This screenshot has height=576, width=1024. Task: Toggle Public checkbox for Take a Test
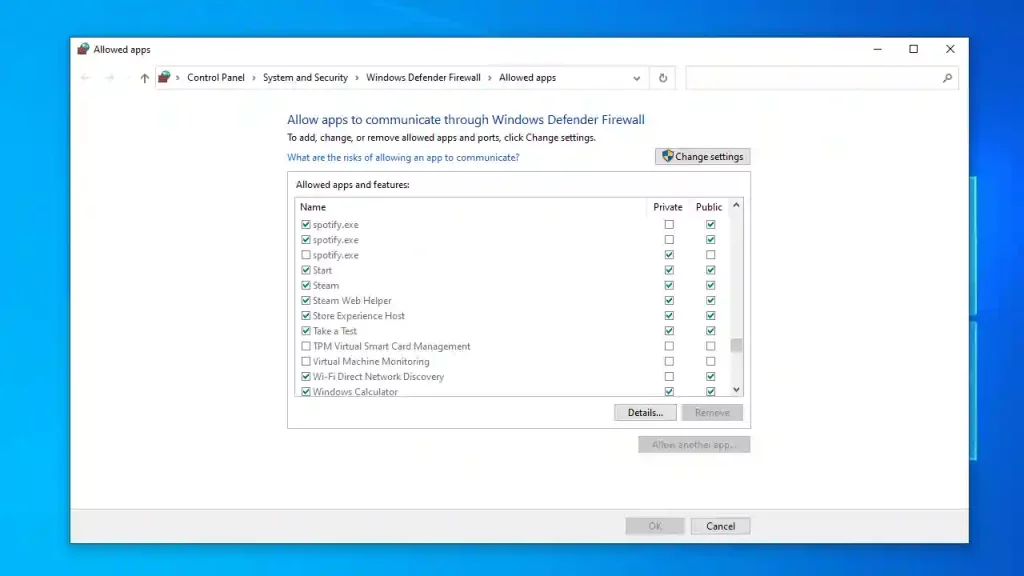pos(711,331)
